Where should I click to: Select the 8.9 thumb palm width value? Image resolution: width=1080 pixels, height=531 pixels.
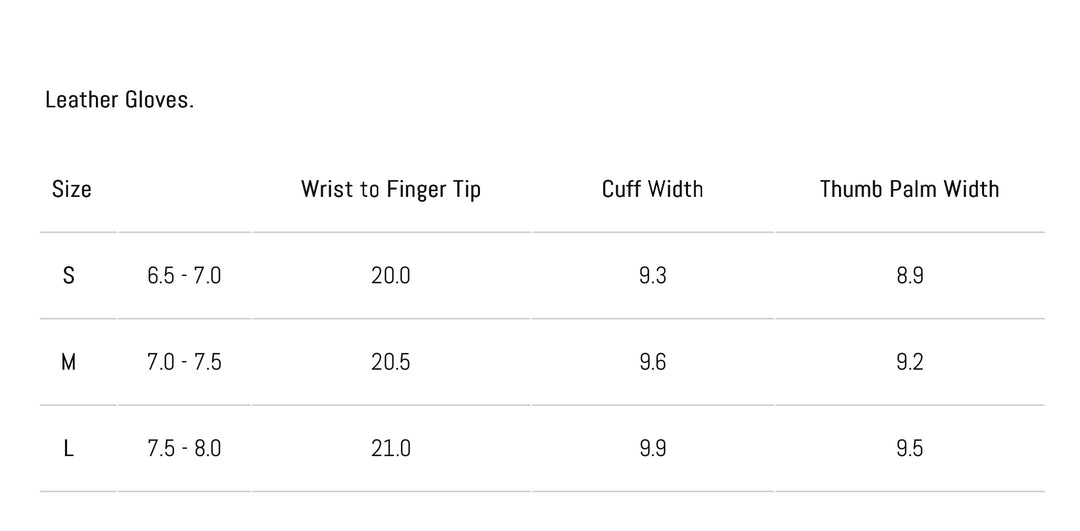(909, 276)
